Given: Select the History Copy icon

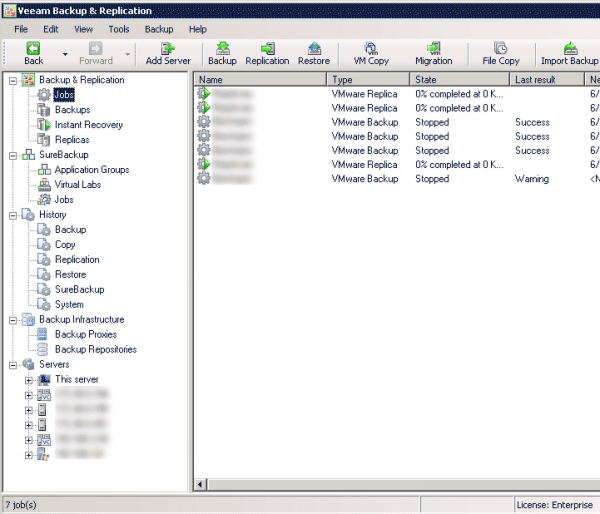Looking at the screenshot, I should click(x=44, y=245).
